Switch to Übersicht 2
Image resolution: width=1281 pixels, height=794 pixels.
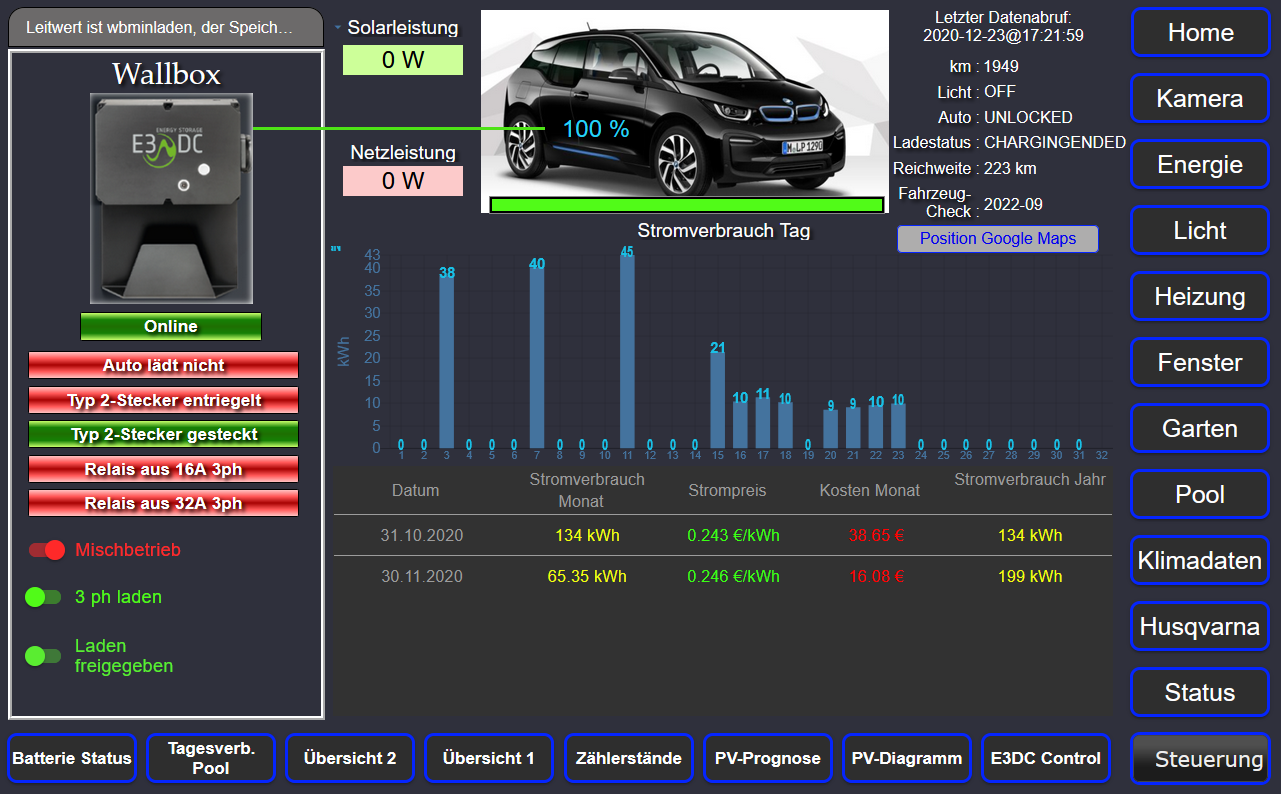coord(350,758)
